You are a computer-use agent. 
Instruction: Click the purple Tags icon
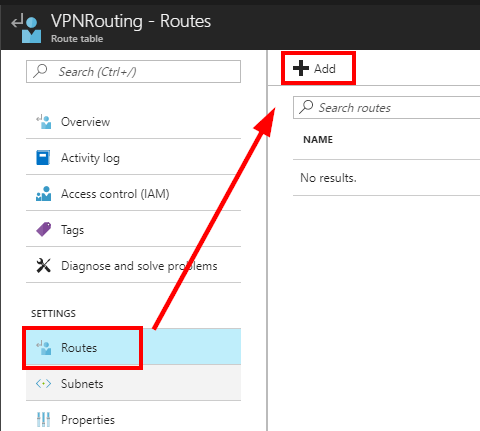coord(44,229)
